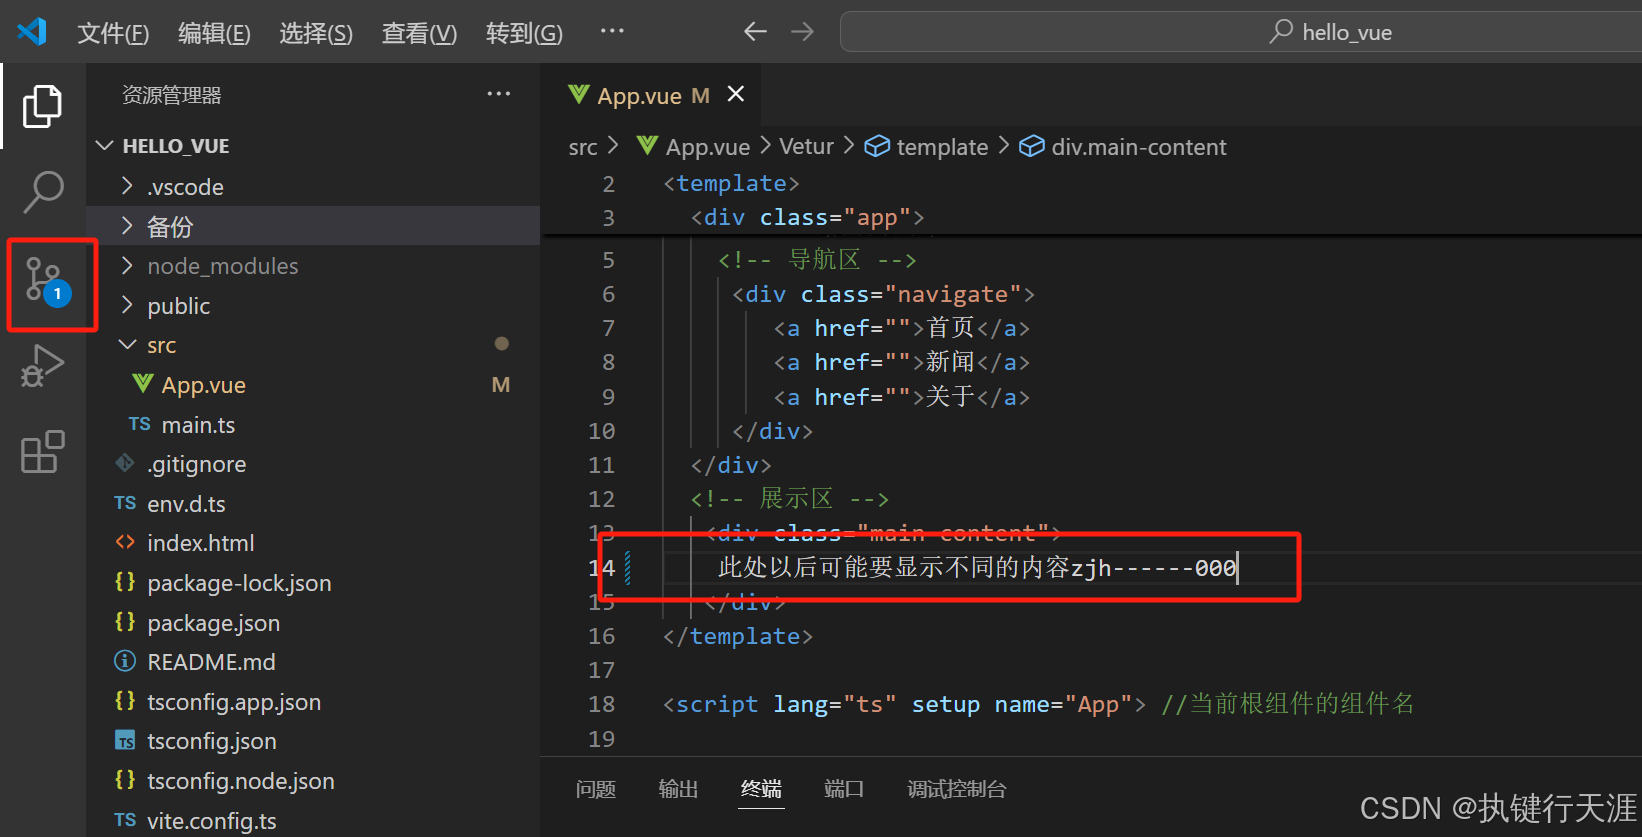This screenshot has width=1642, height=837.
Task: Expand the 备份 folder
Action: (x=313, y=226)
